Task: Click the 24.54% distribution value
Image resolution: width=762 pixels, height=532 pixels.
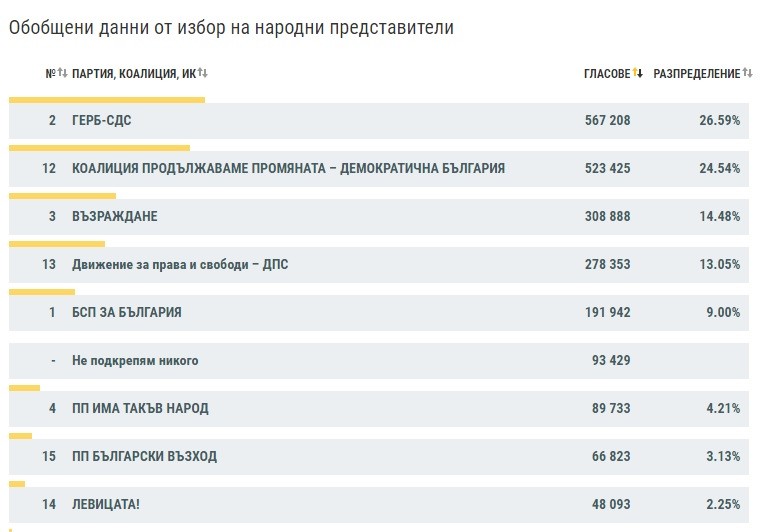Action: [720, 168]
